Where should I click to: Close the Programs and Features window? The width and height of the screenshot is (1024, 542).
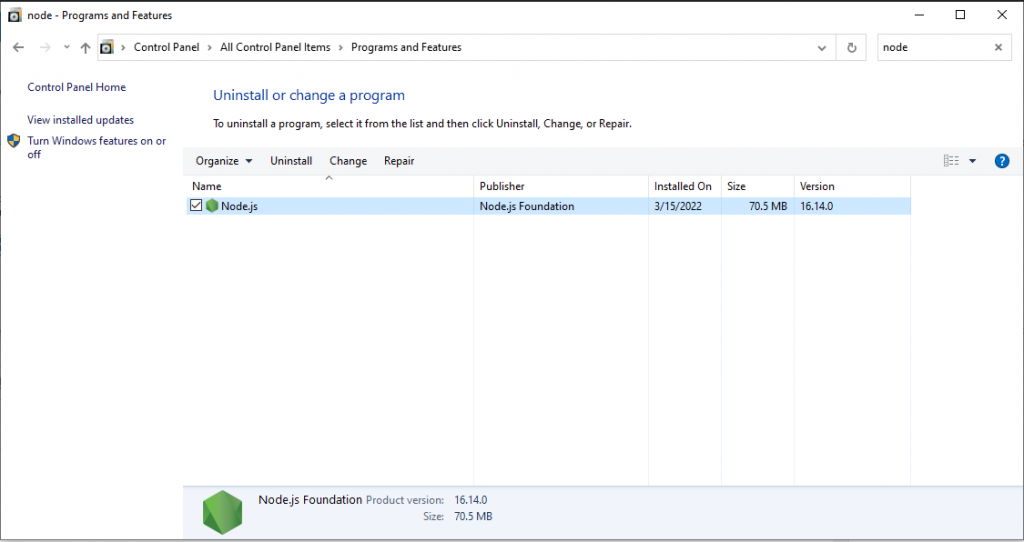1002,15
